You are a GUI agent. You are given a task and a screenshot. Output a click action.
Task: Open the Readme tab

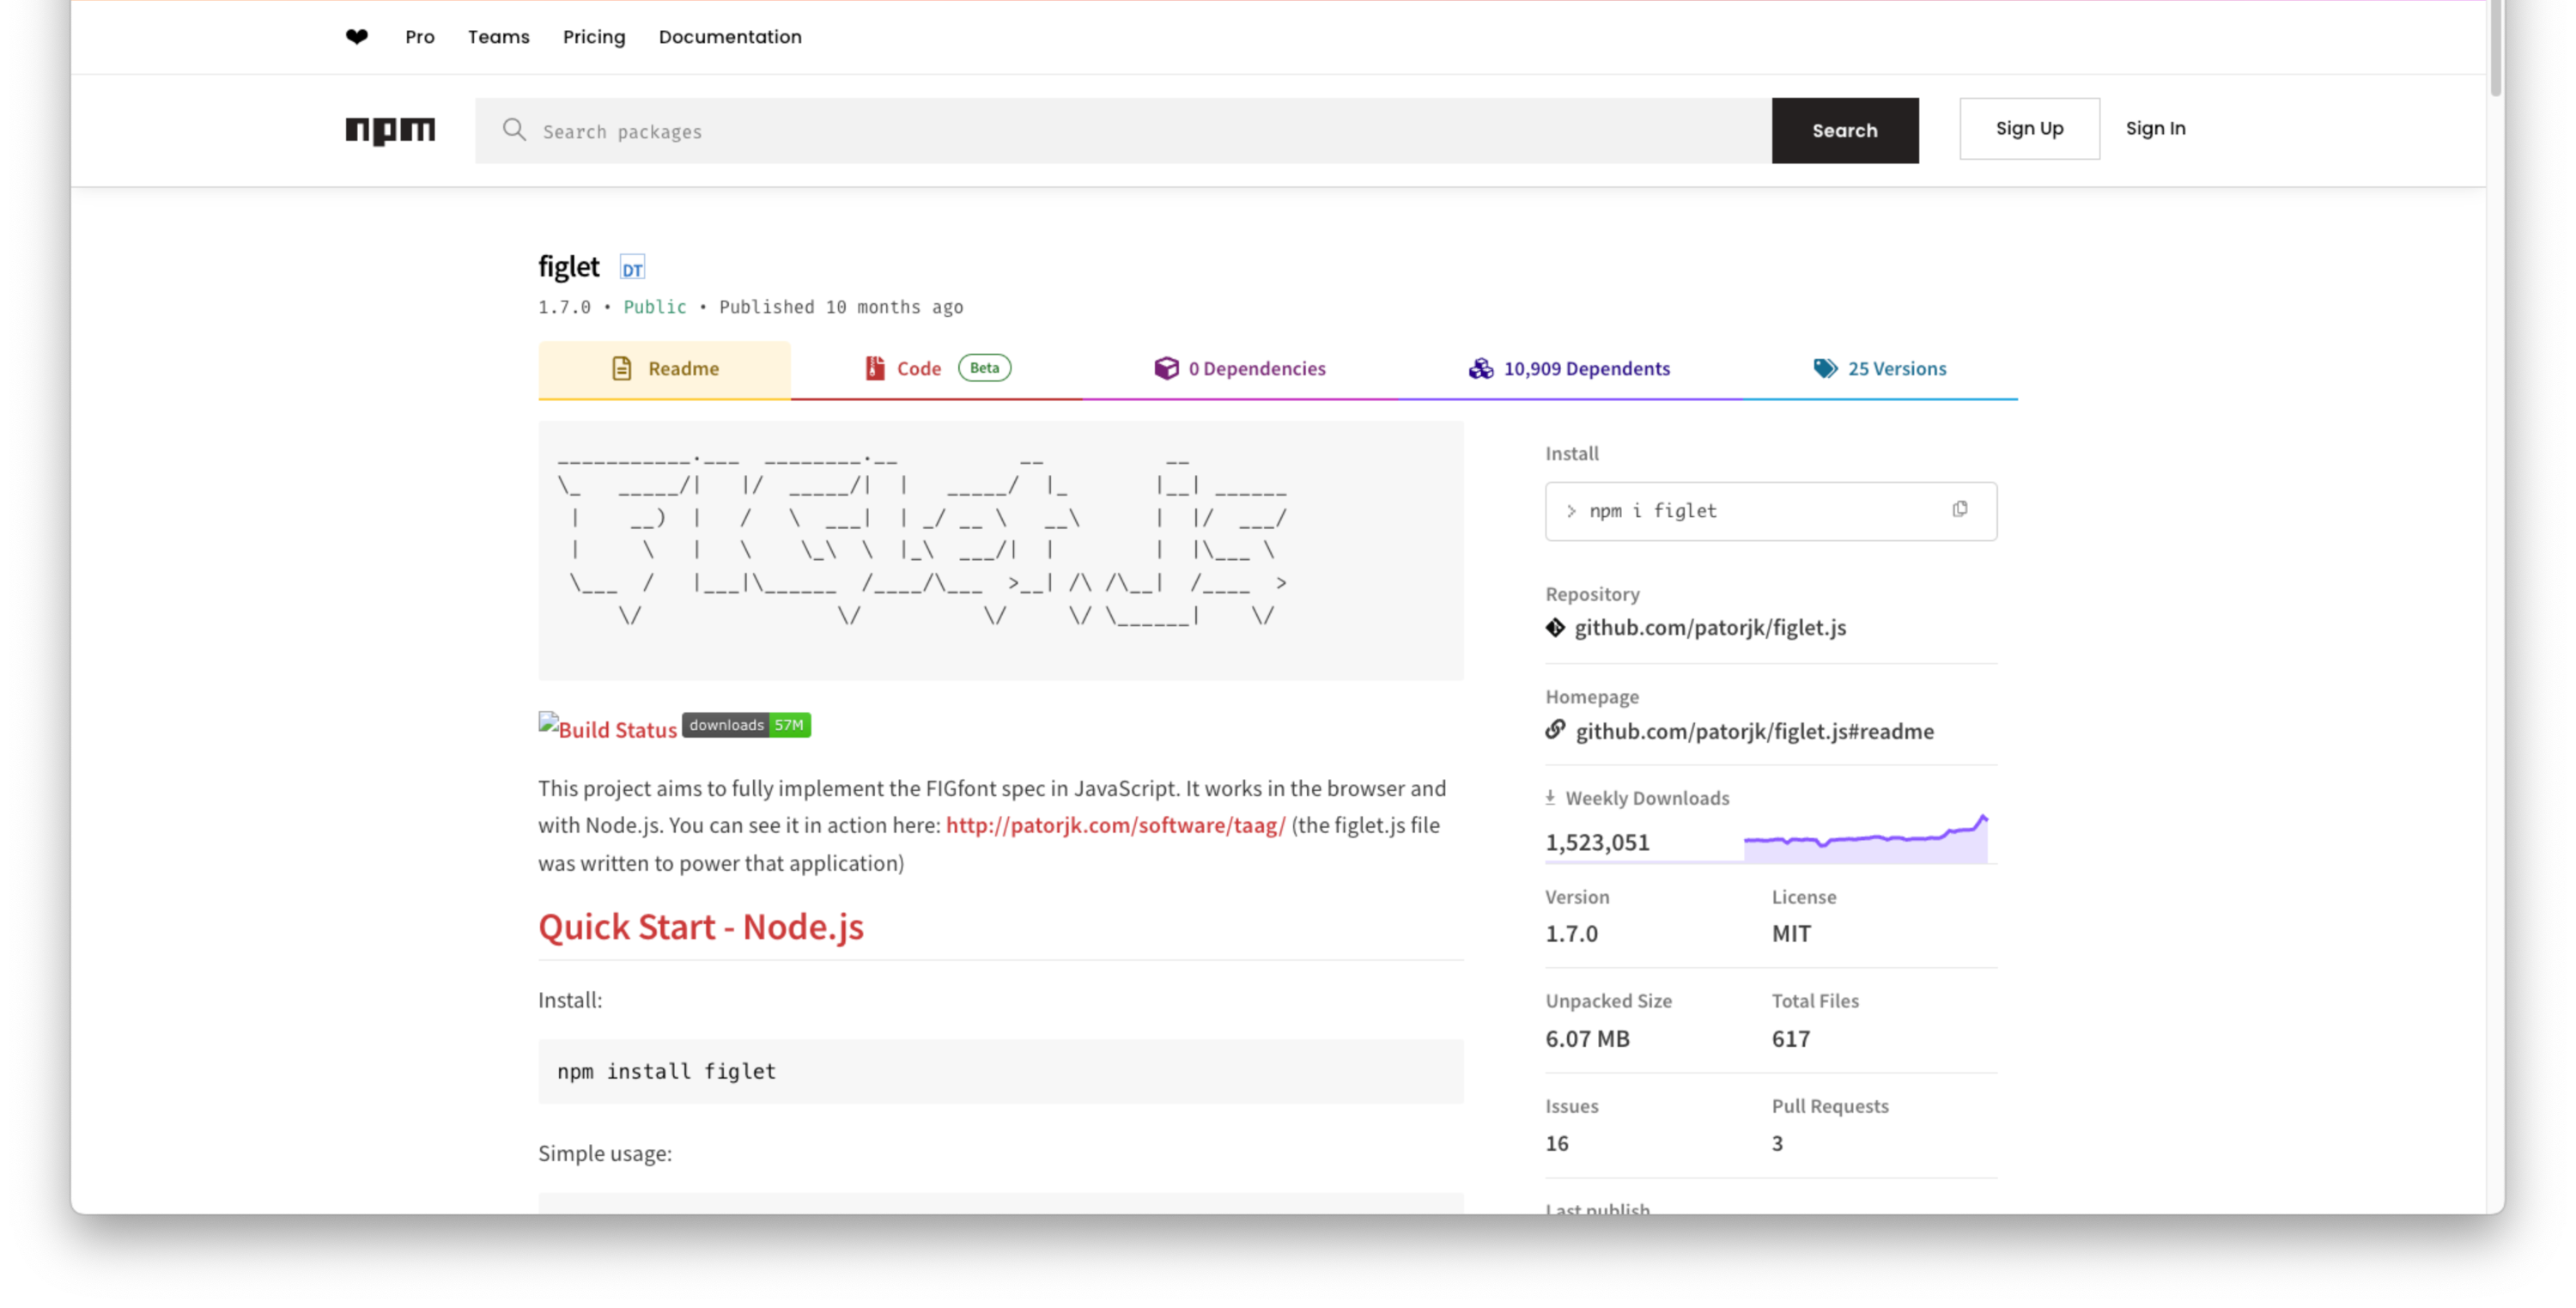[664, 369]
